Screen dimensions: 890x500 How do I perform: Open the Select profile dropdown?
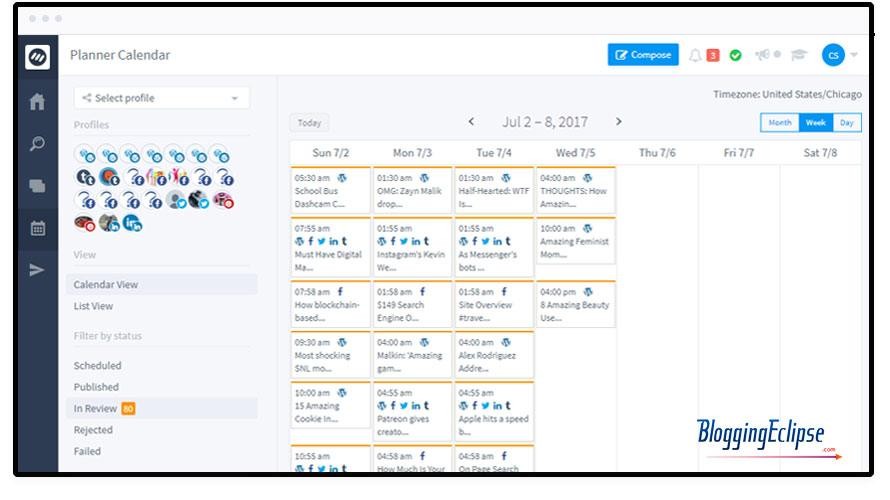(x=162, y=98)
